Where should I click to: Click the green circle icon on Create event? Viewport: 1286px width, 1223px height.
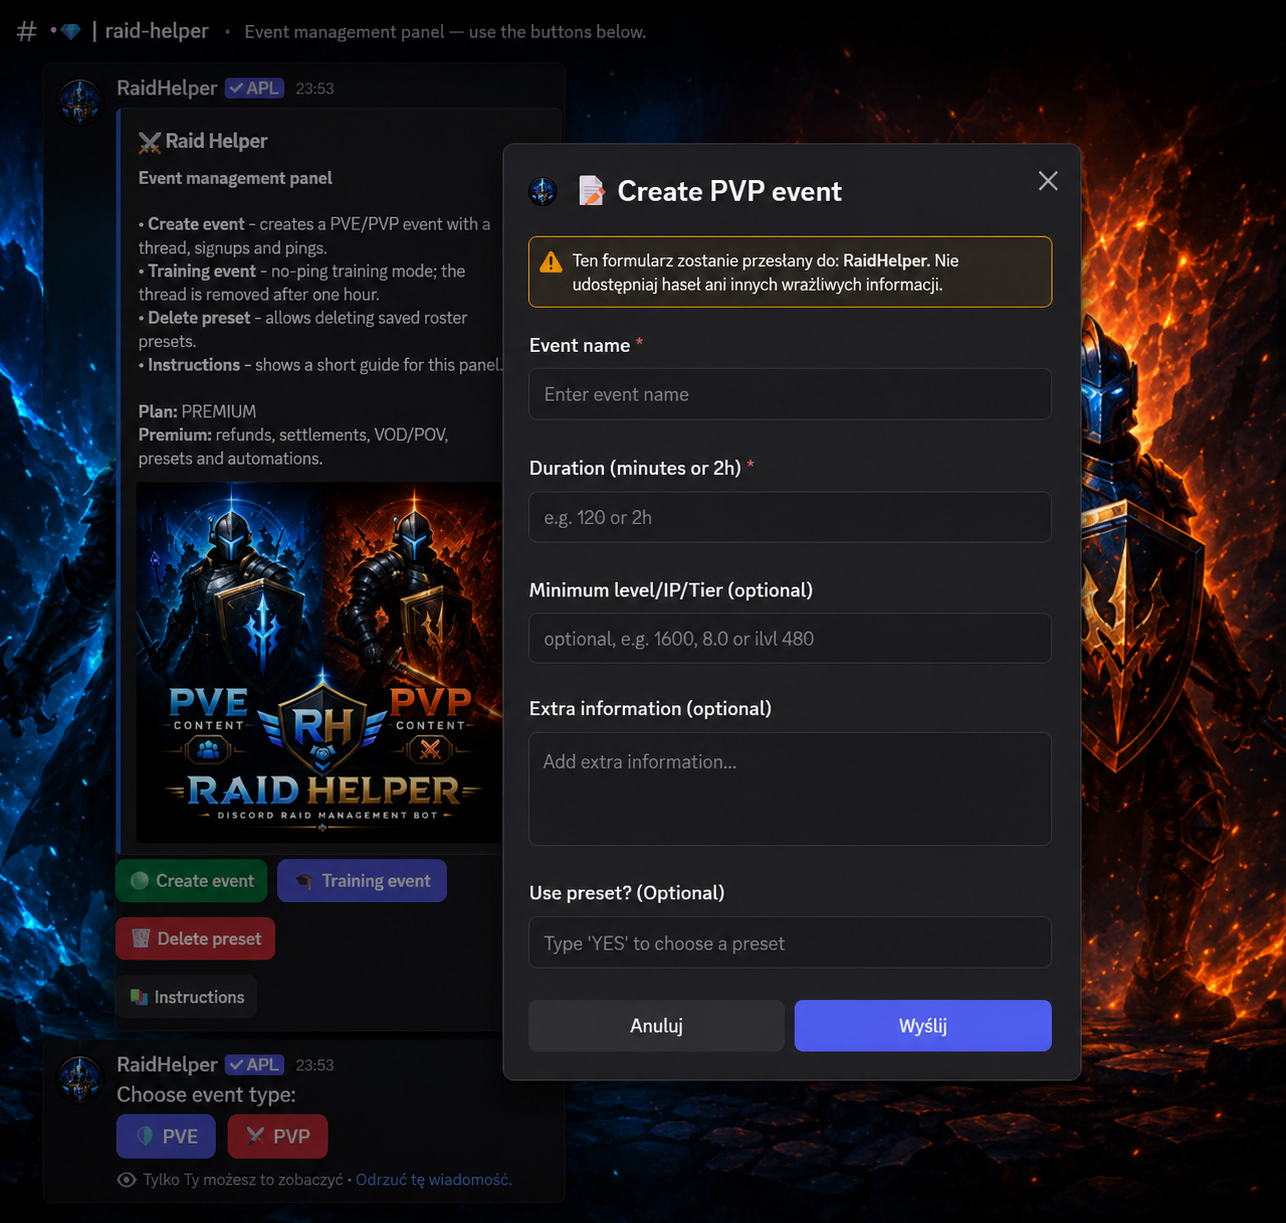tap(140, 881)
